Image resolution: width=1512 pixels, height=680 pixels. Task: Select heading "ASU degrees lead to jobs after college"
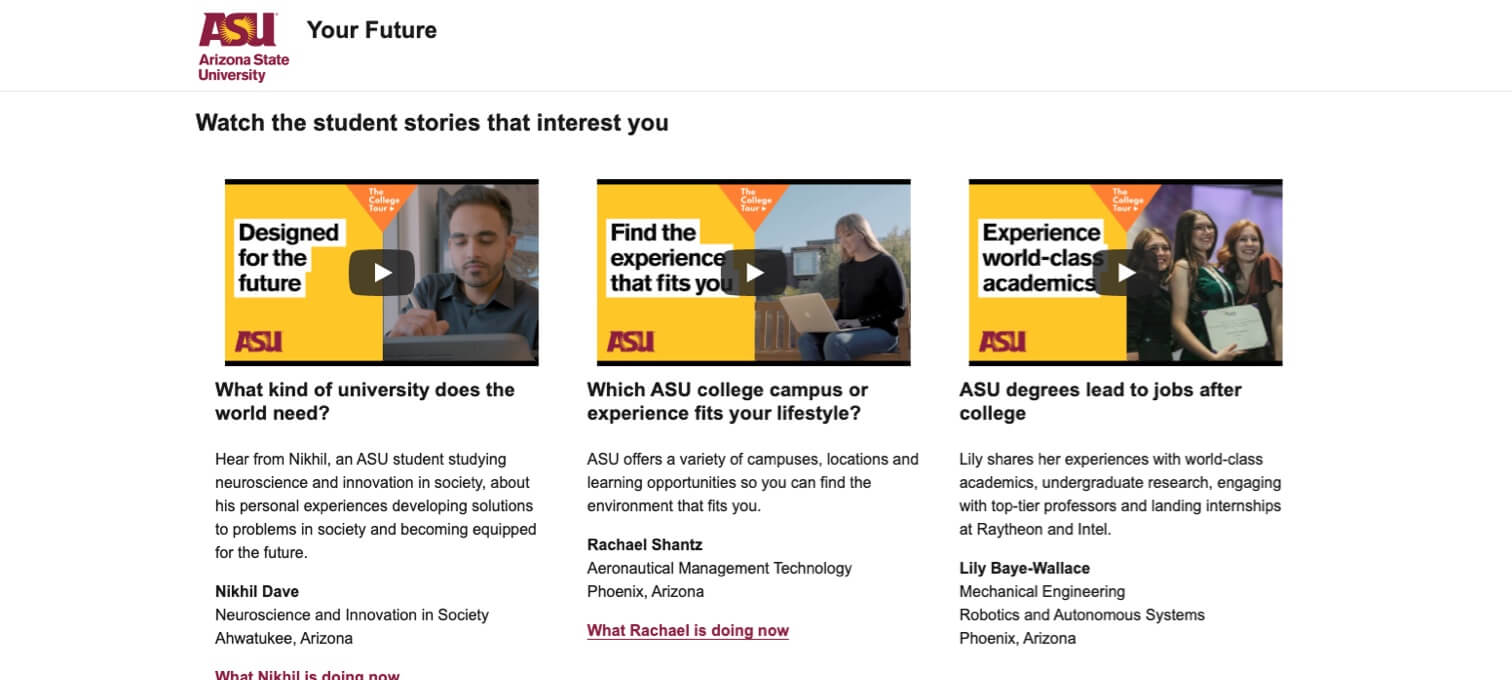1100,401
